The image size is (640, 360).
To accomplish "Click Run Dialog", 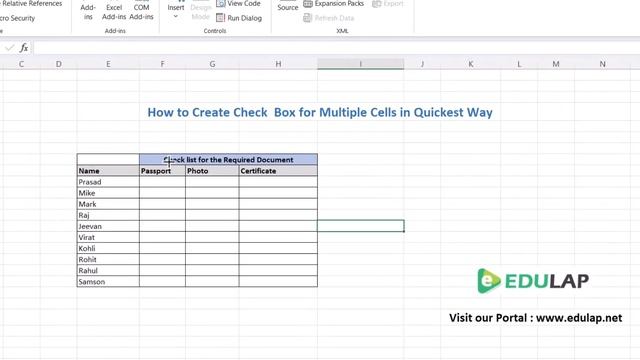I will tap(239, 18).
